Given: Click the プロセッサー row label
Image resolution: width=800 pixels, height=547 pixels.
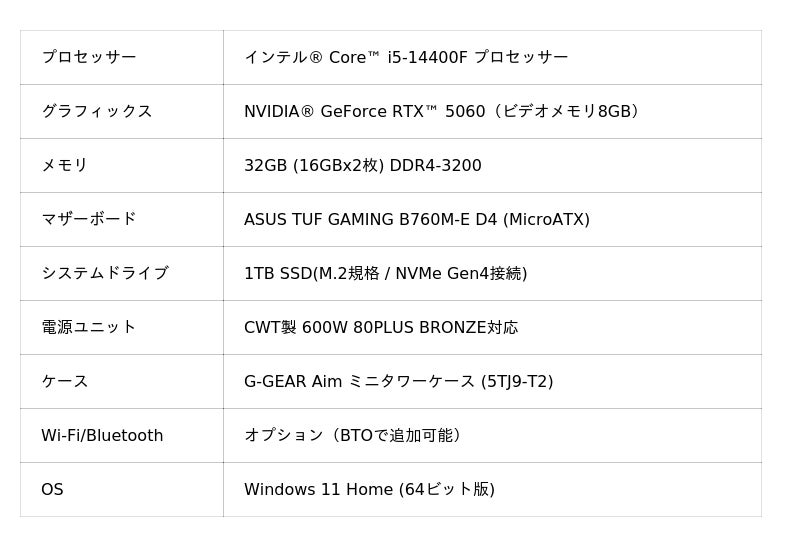Looking at the screenshot, I should [x=89, y=57].
